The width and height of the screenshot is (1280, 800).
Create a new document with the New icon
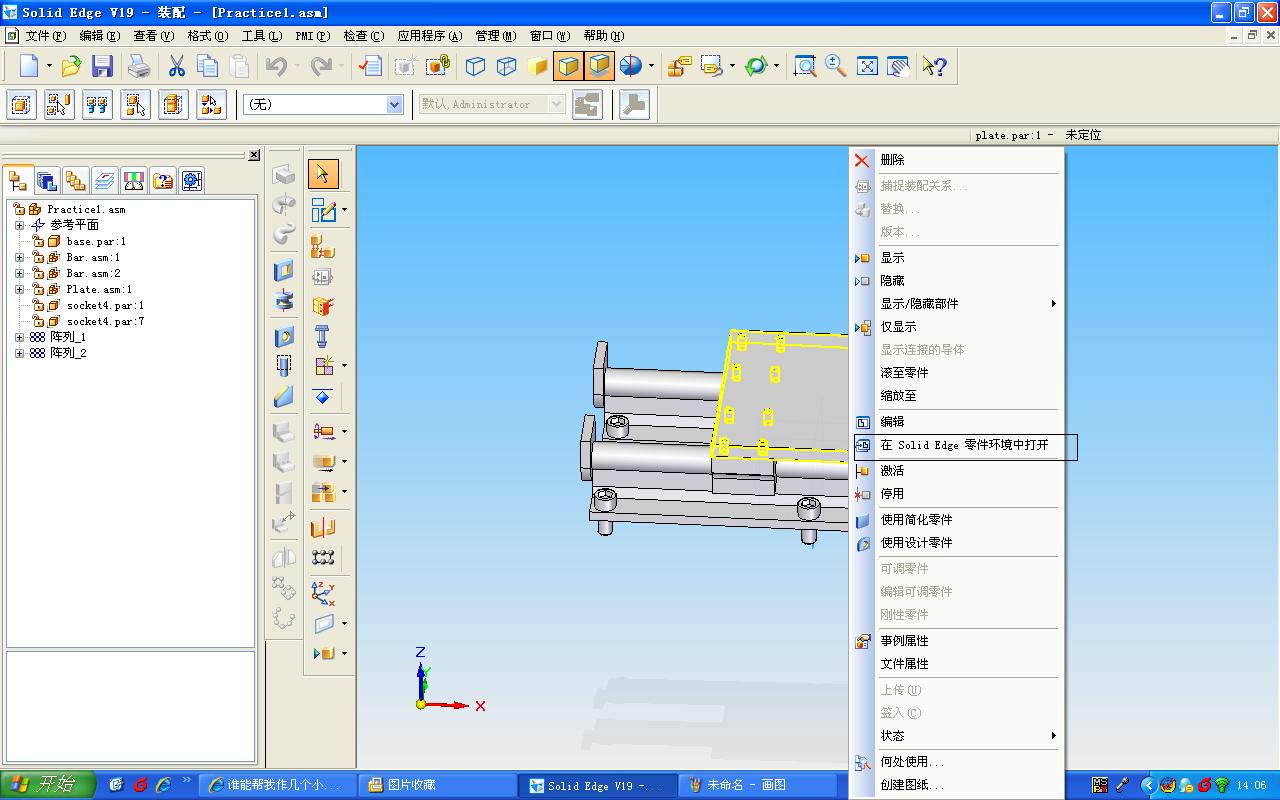30,66
